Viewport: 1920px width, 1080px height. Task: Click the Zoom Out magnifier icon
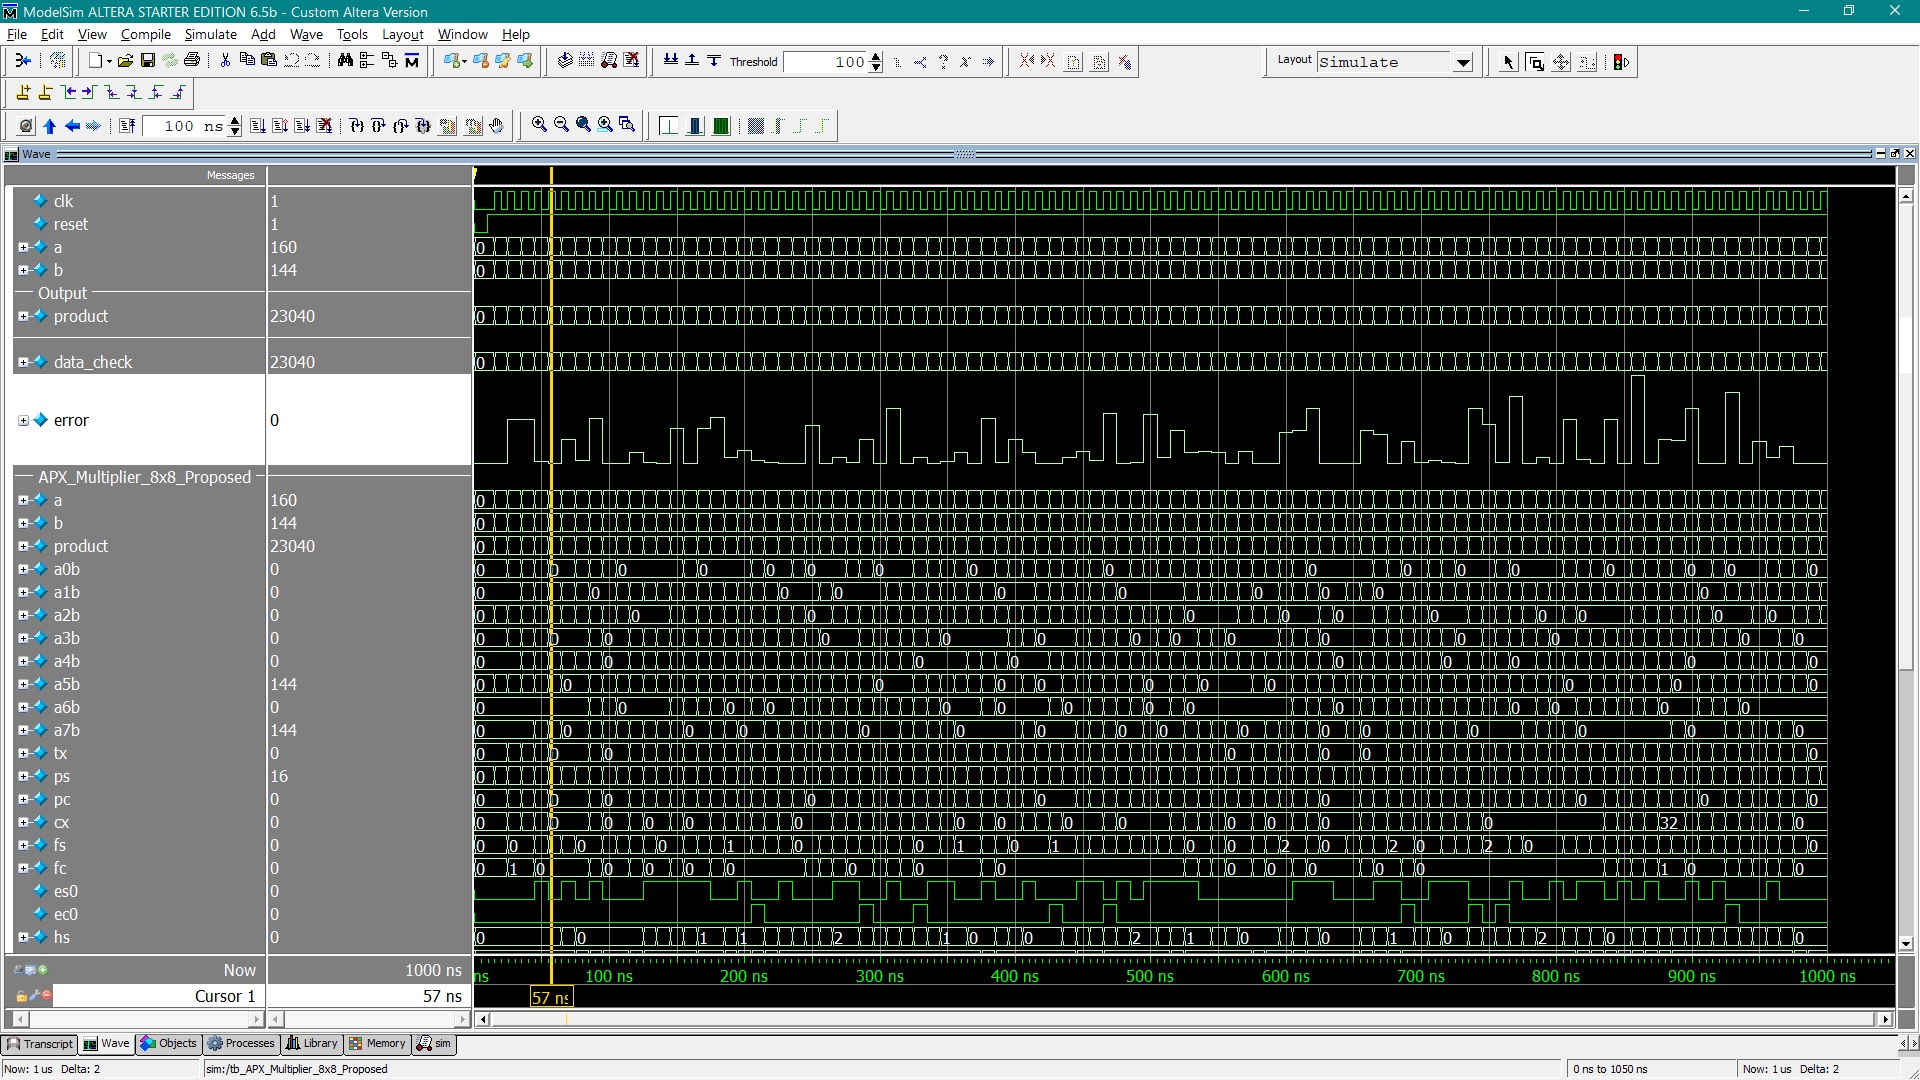click(x=561, y=125)
